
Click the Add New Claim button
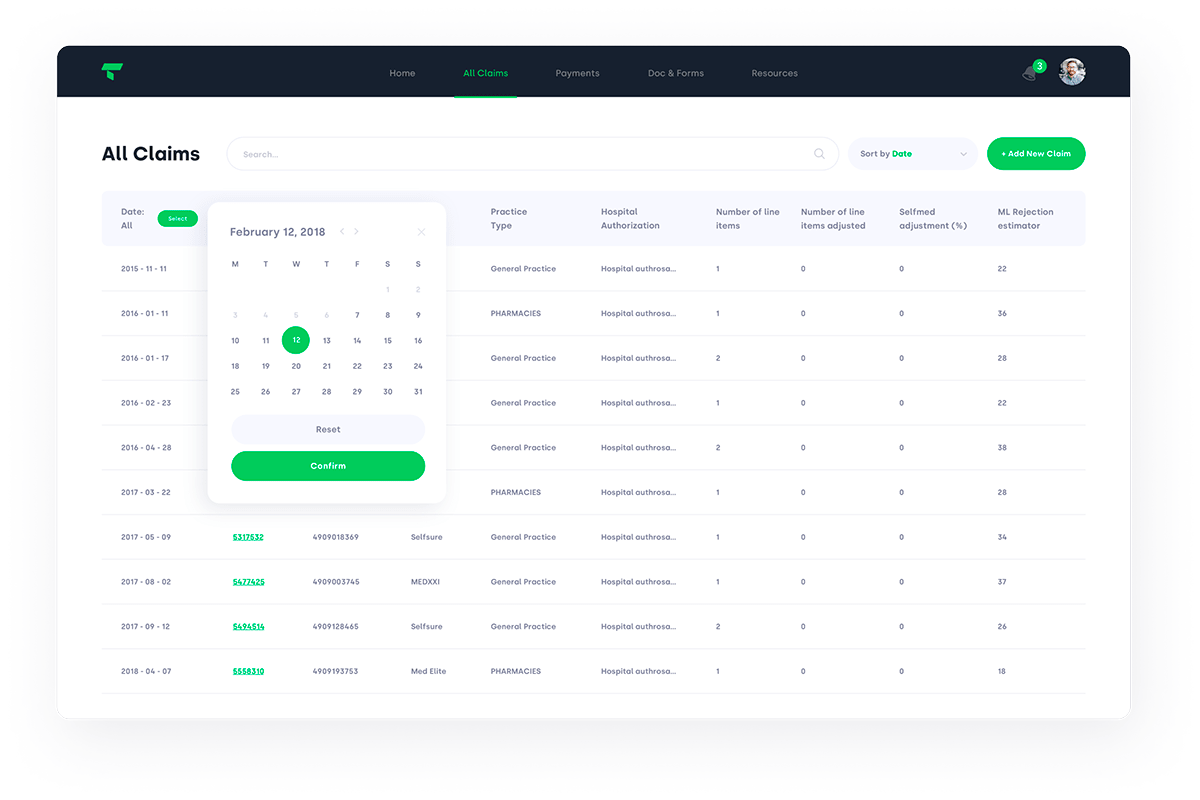click(1036, 154)
